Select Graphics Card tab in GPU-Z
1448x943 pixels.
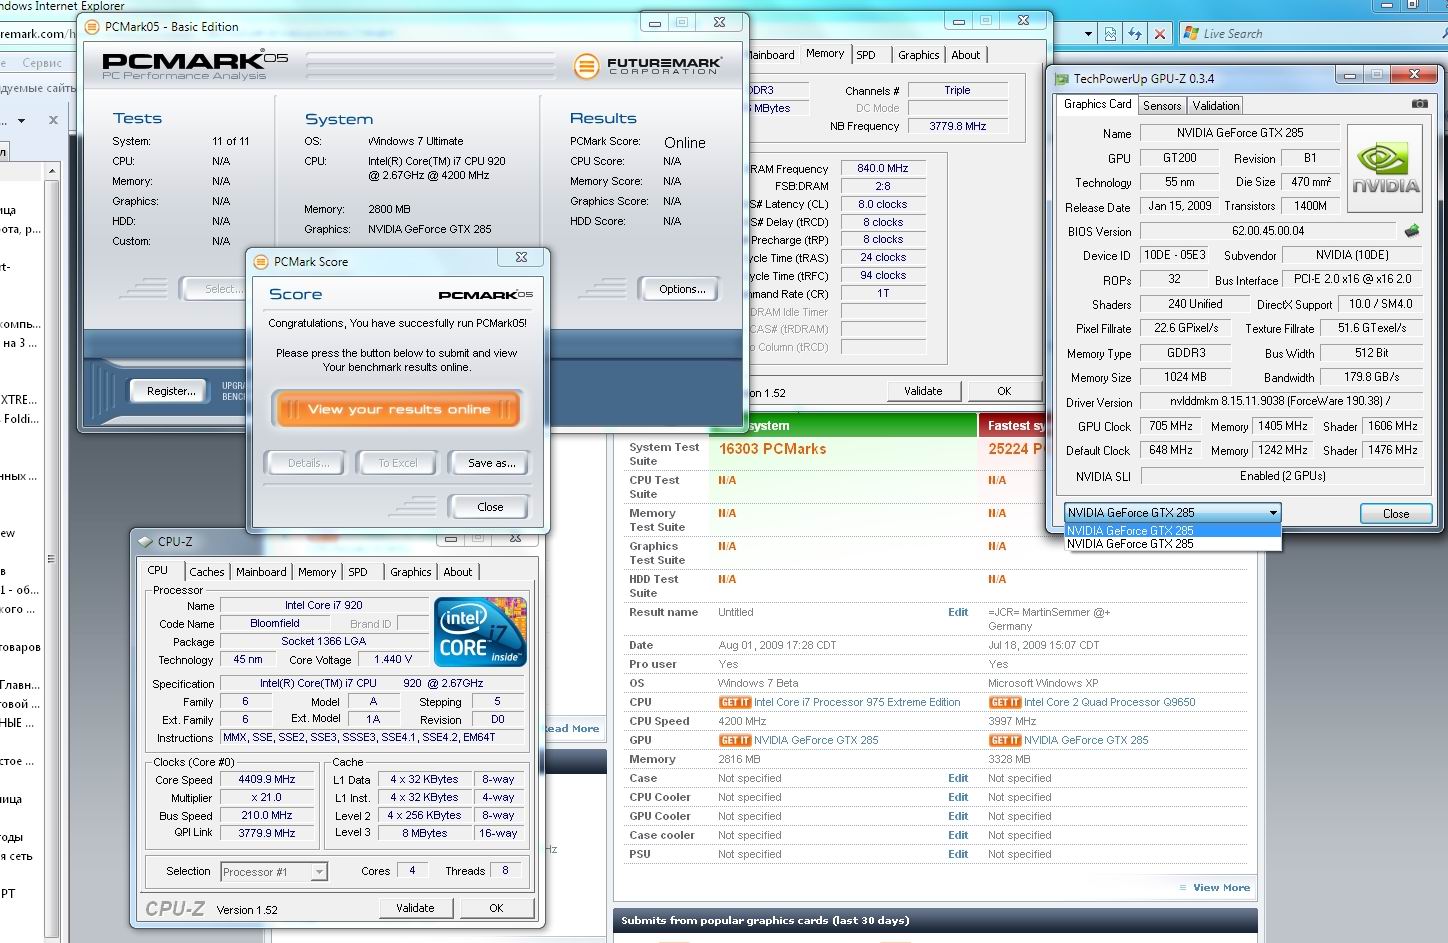click(x=1097, y=104)
